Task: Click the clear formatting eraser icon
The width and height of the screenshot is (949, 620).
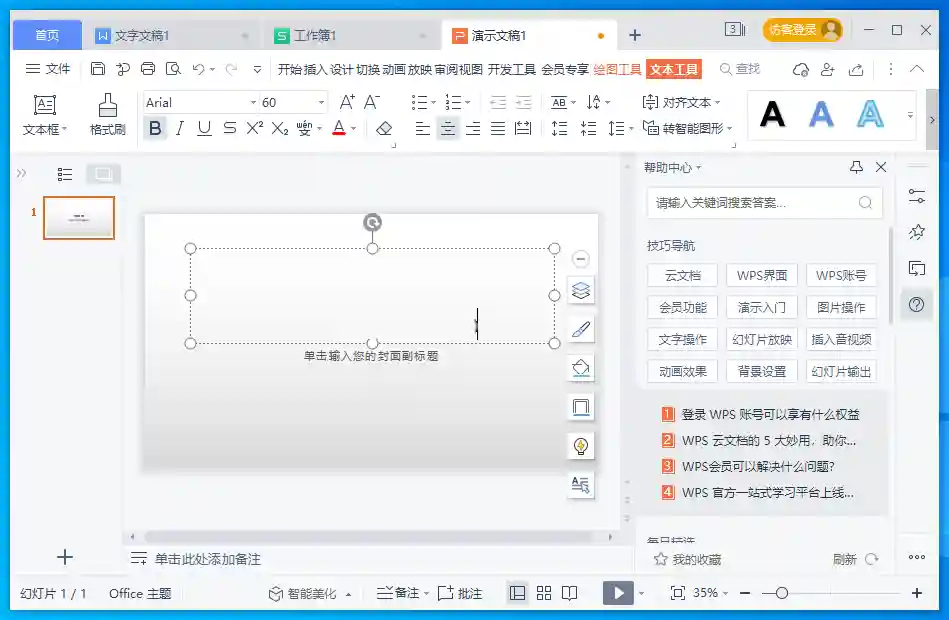Action: tap(386, 128)
